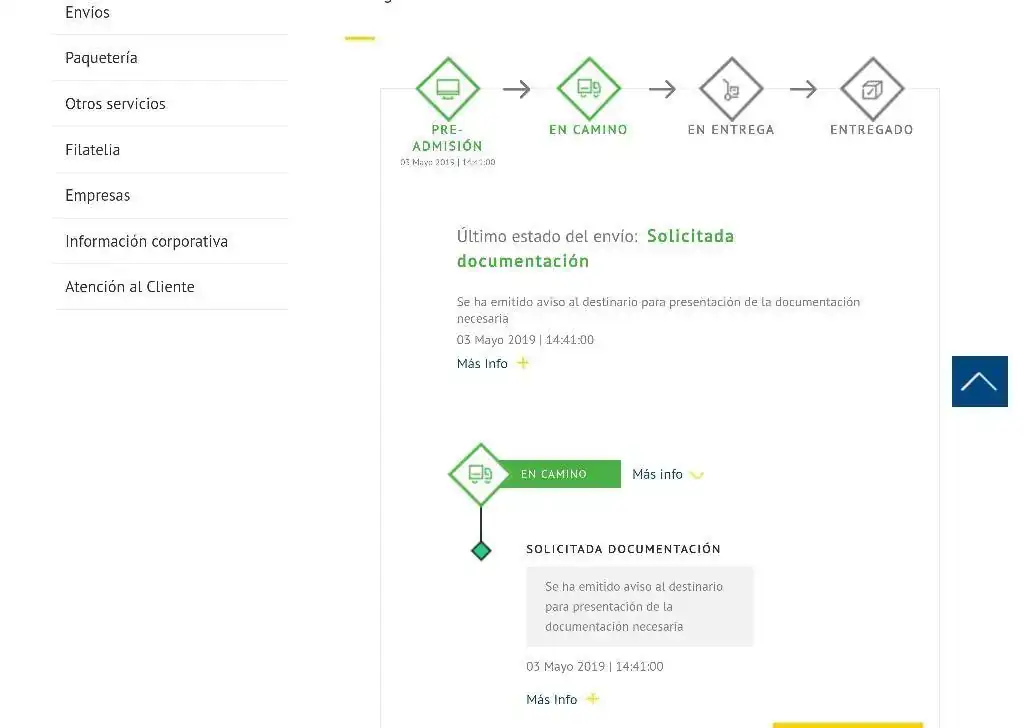The image size is (1024, 728).
Task: Open the Paquetería menu item
Action: (101, 57)
